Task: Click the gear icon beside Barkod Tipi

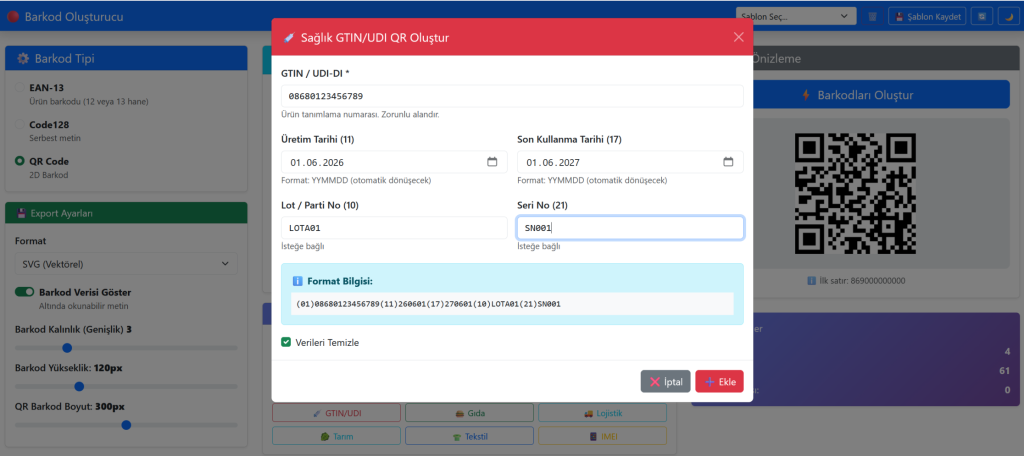Action: (24, 59)
